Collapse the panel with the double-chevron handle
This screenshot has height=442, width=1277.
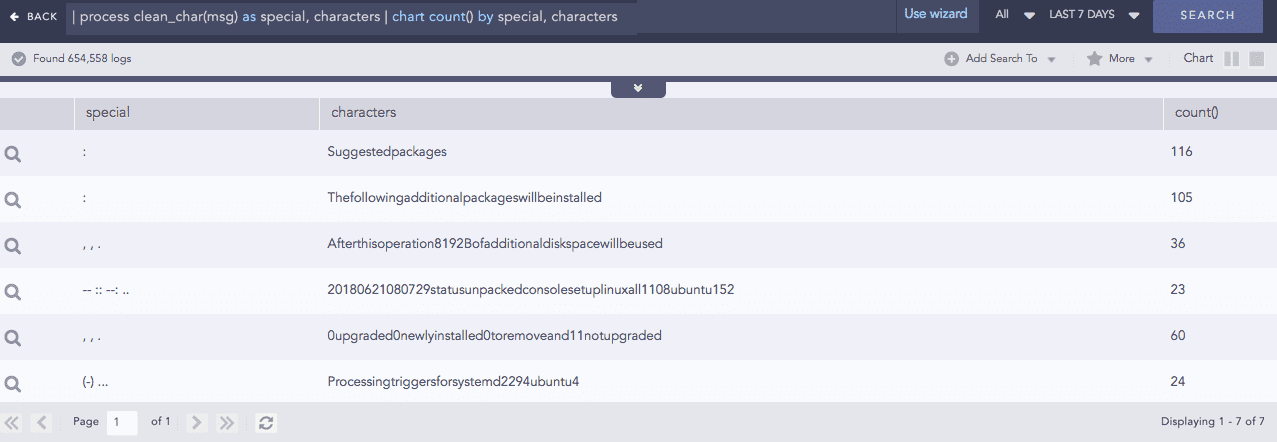coord(637,89)
